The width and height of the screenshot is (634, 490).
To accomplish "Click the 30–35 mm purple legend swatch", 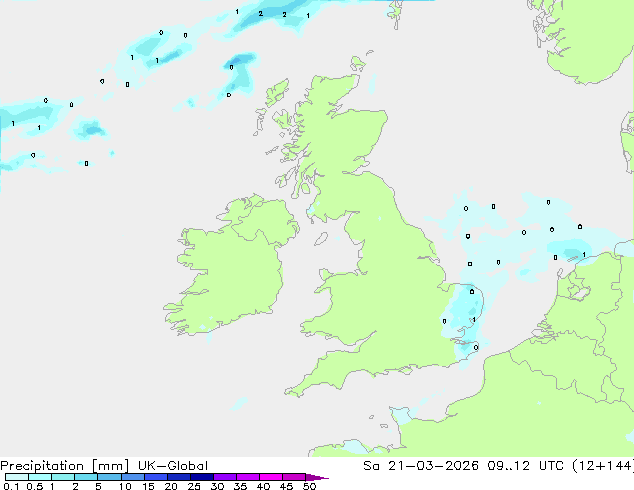I will tap(225, 477).
